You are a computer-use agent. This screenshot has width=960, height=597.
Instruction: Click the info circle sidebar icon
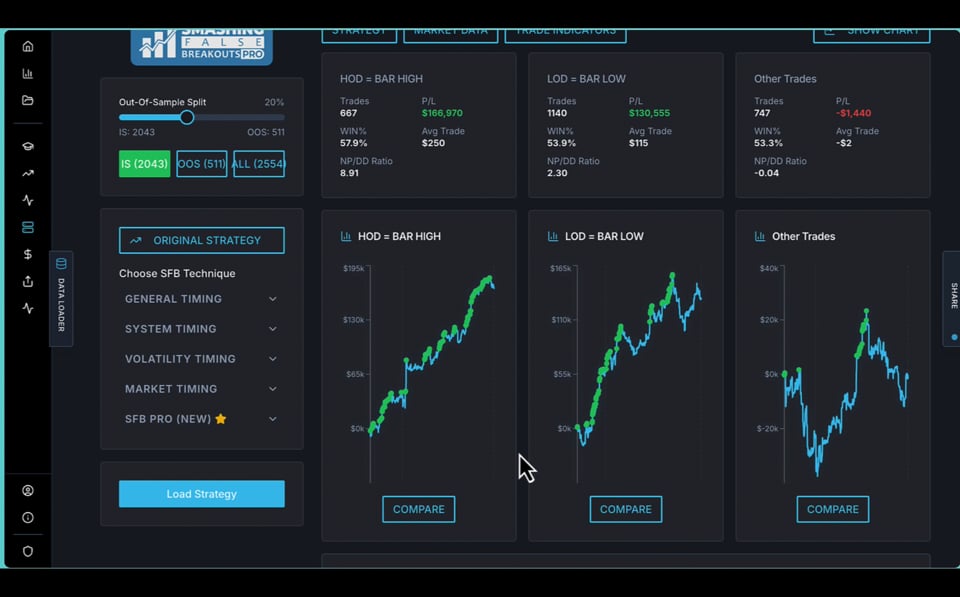pos(28,517)
